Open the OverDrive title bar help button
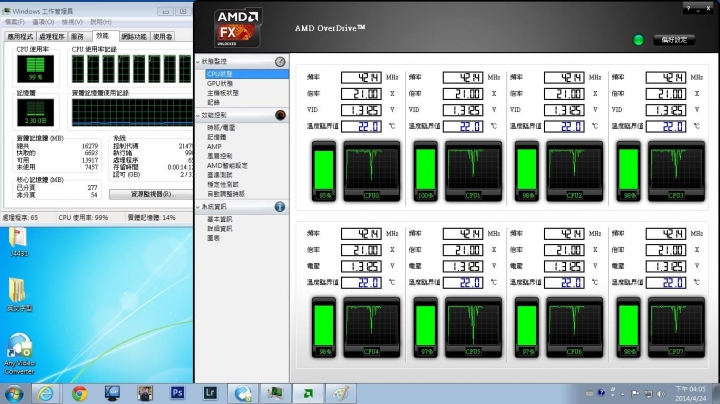The image size is (720, 404). [688, 8]
